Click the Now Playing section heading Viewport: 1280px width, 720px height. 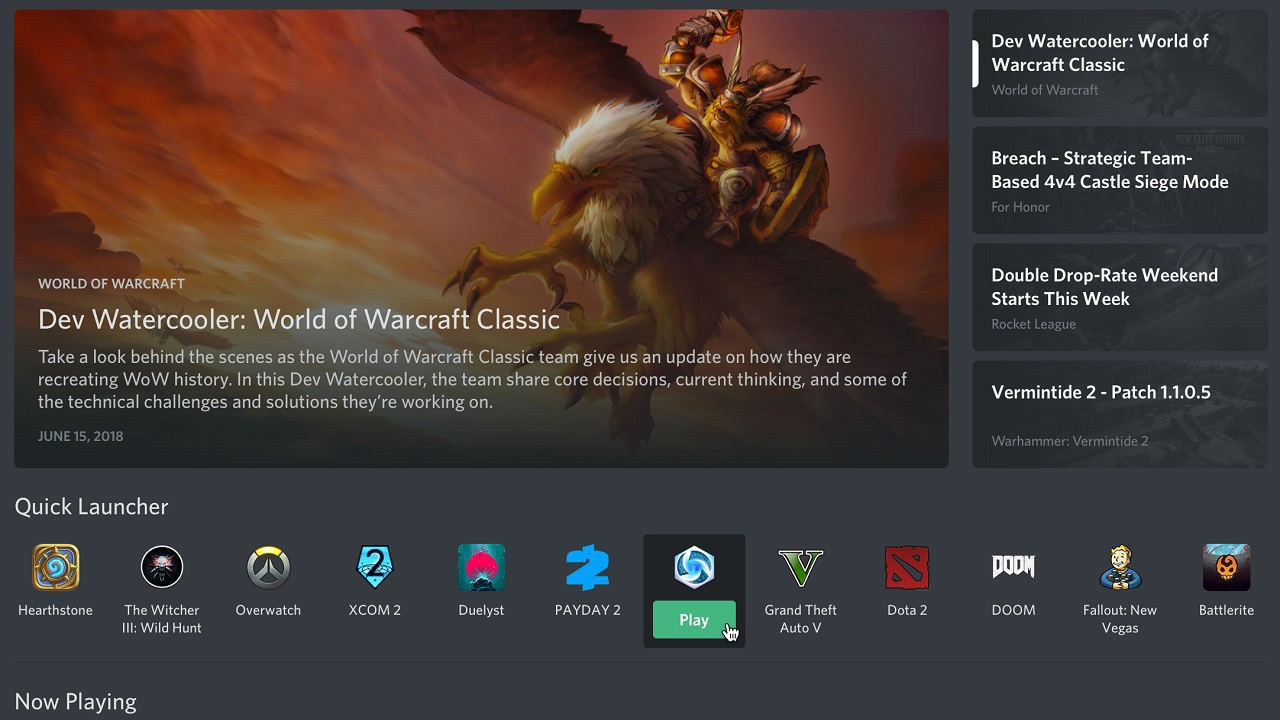pos(75,701)
